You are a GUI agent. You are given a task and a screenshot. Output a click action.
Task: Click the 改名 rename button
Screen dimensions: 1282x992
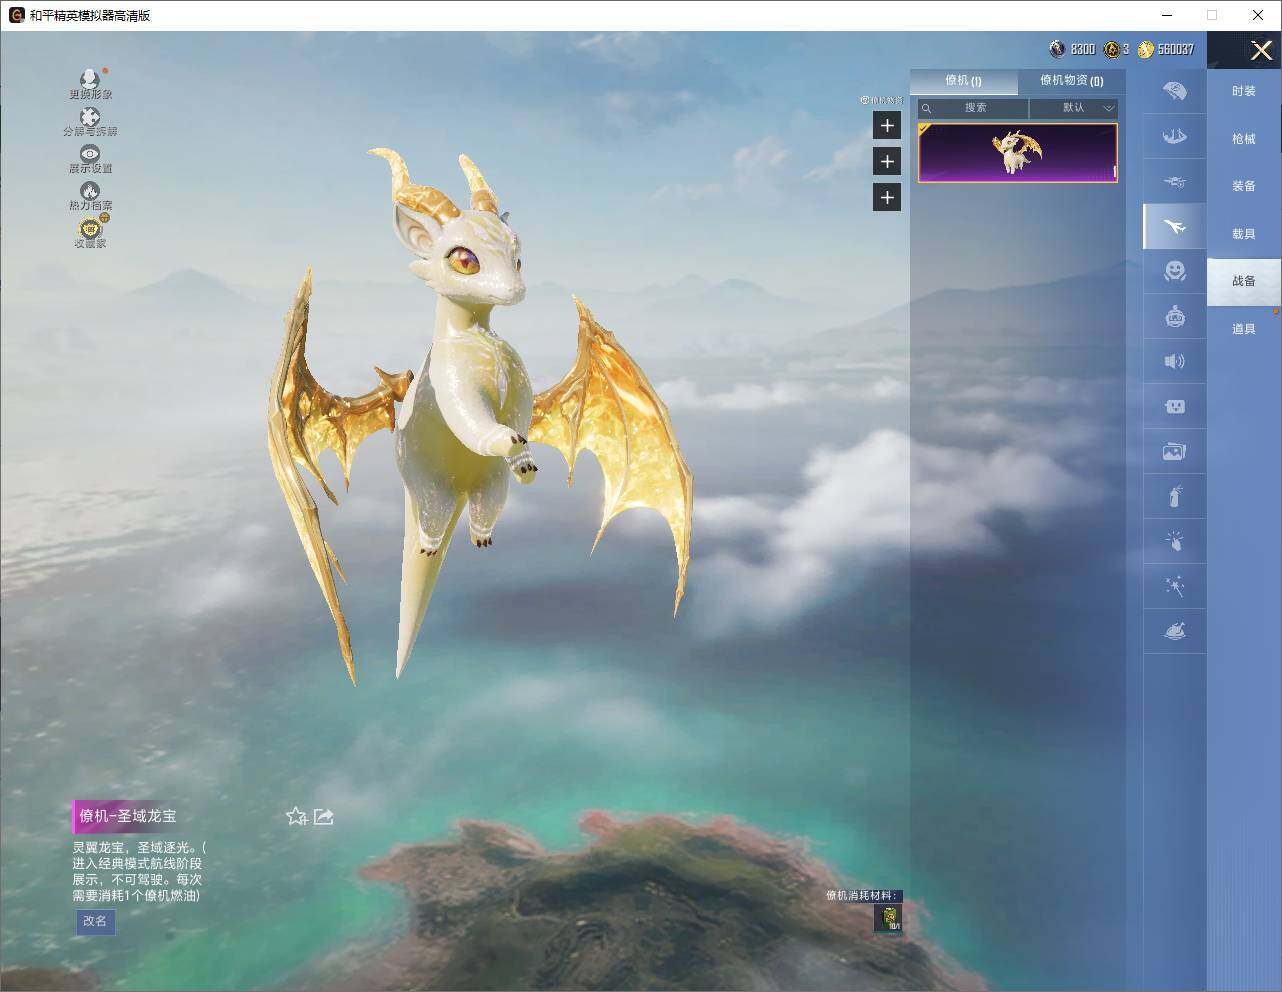pyautogui.click(x=95, y=921)
